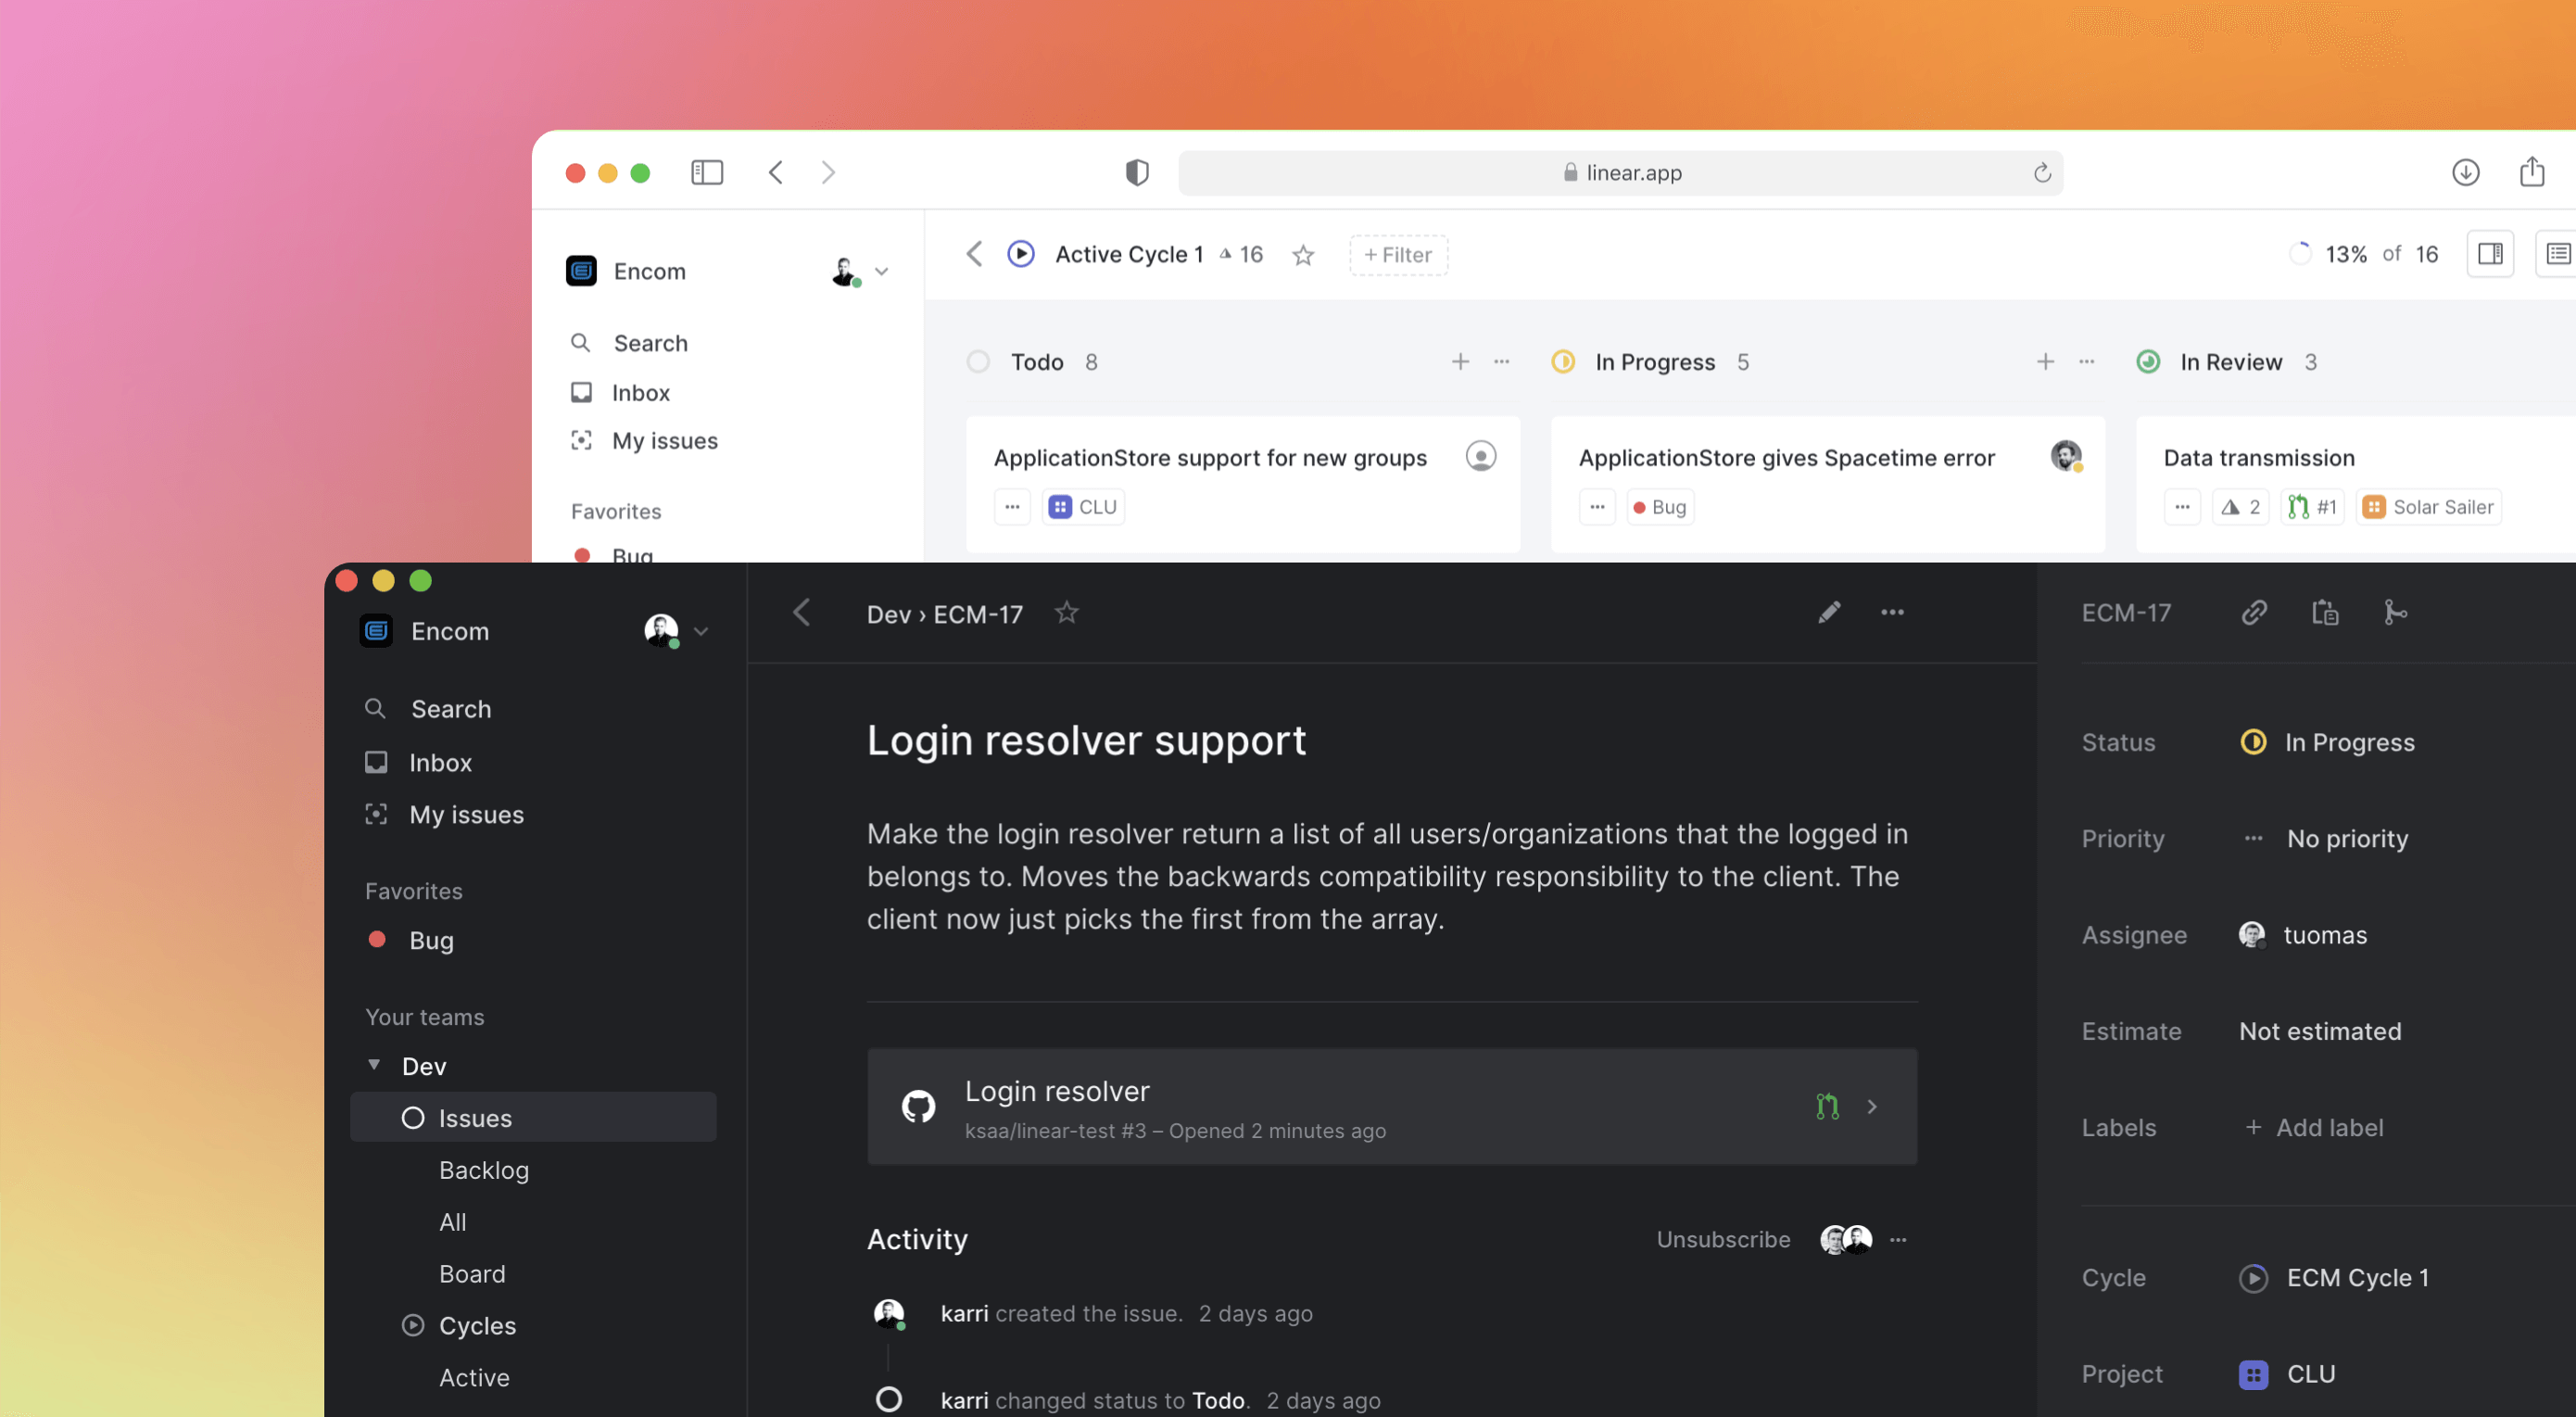
Task: Set priority from No priority
Action: (2326, 839)
